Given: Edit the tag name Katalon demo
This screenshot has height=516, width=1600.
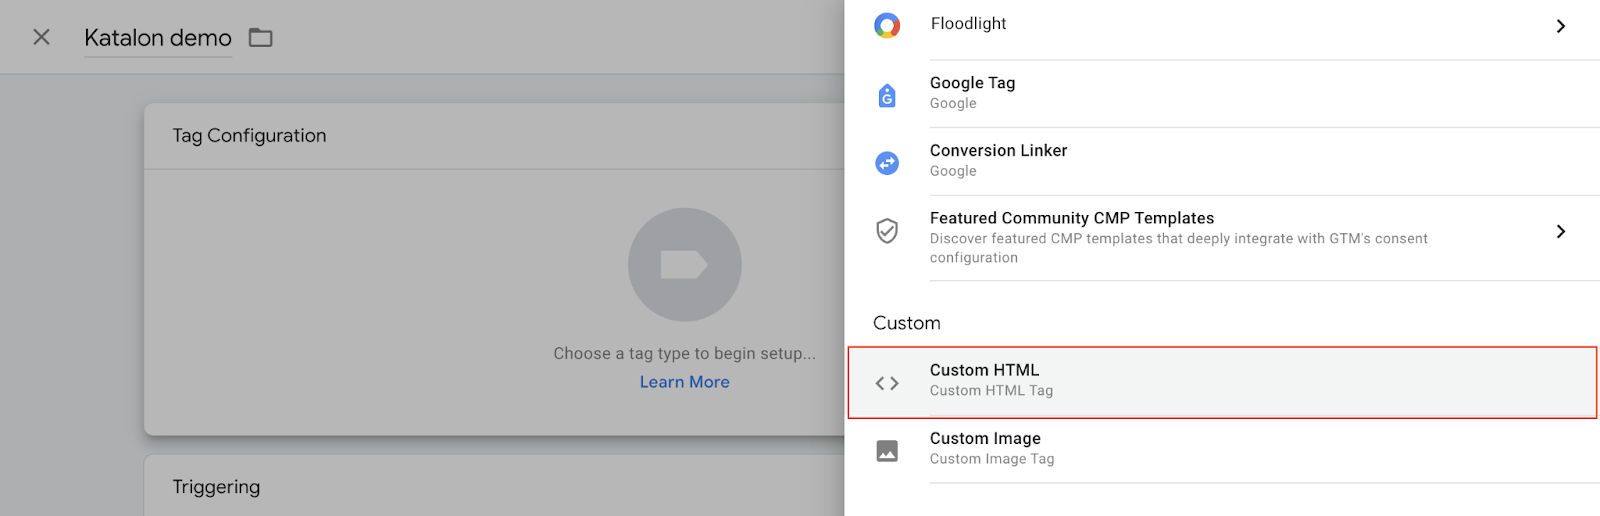Looking at the screenshot, I should point(158,38).
